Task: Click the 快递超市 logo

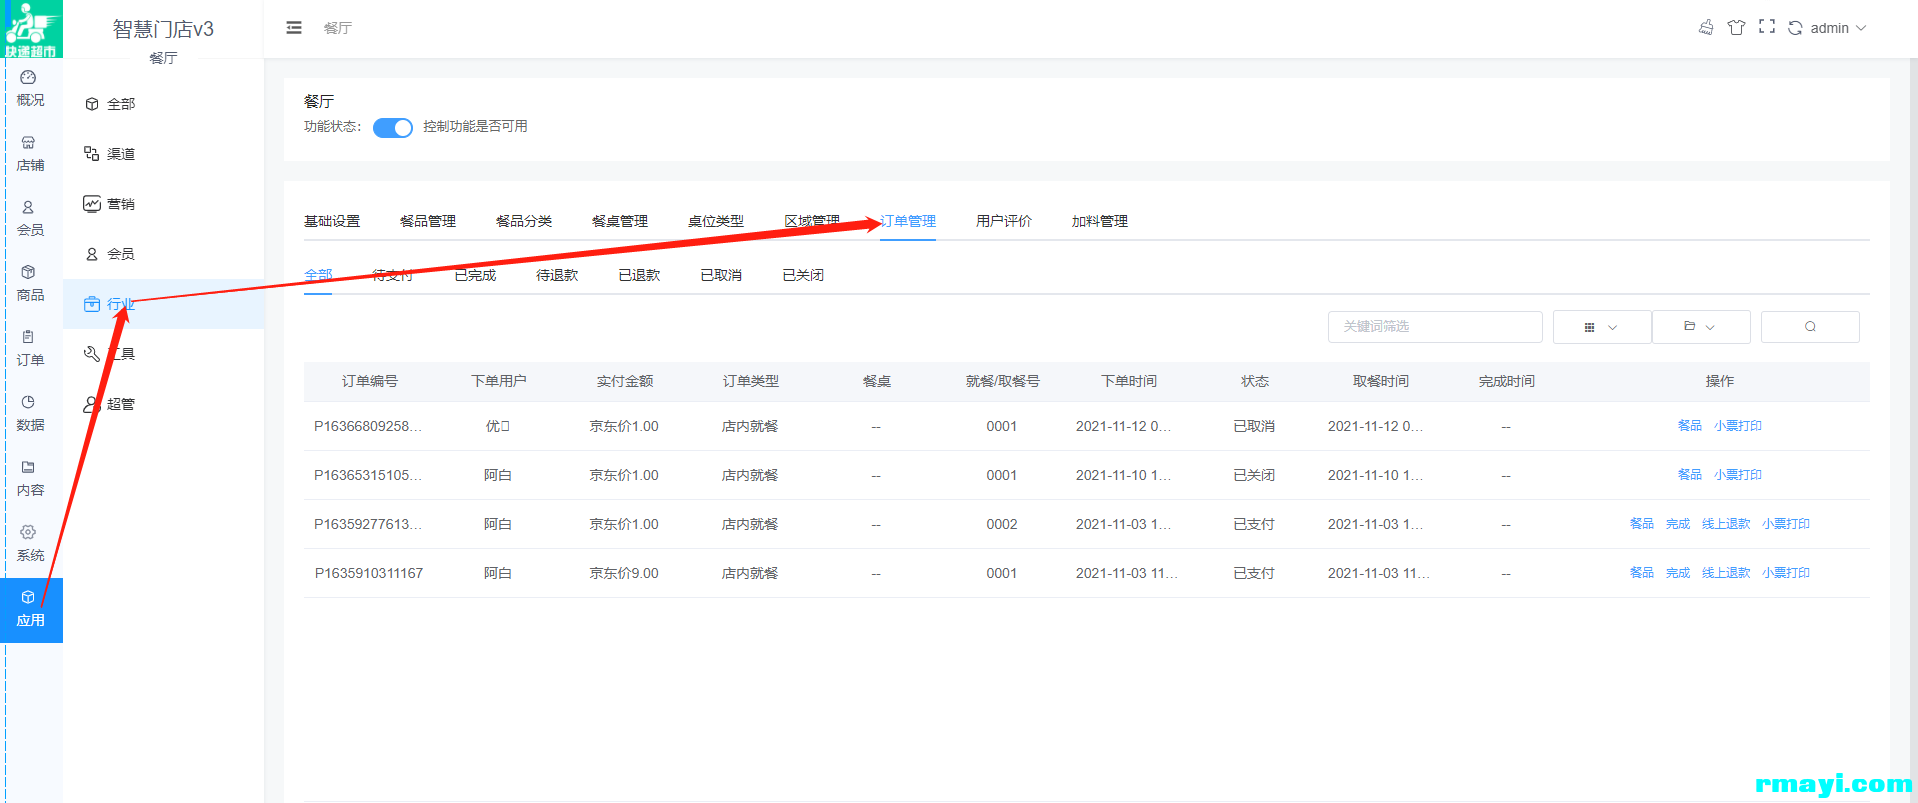Action: pos(31,29)
